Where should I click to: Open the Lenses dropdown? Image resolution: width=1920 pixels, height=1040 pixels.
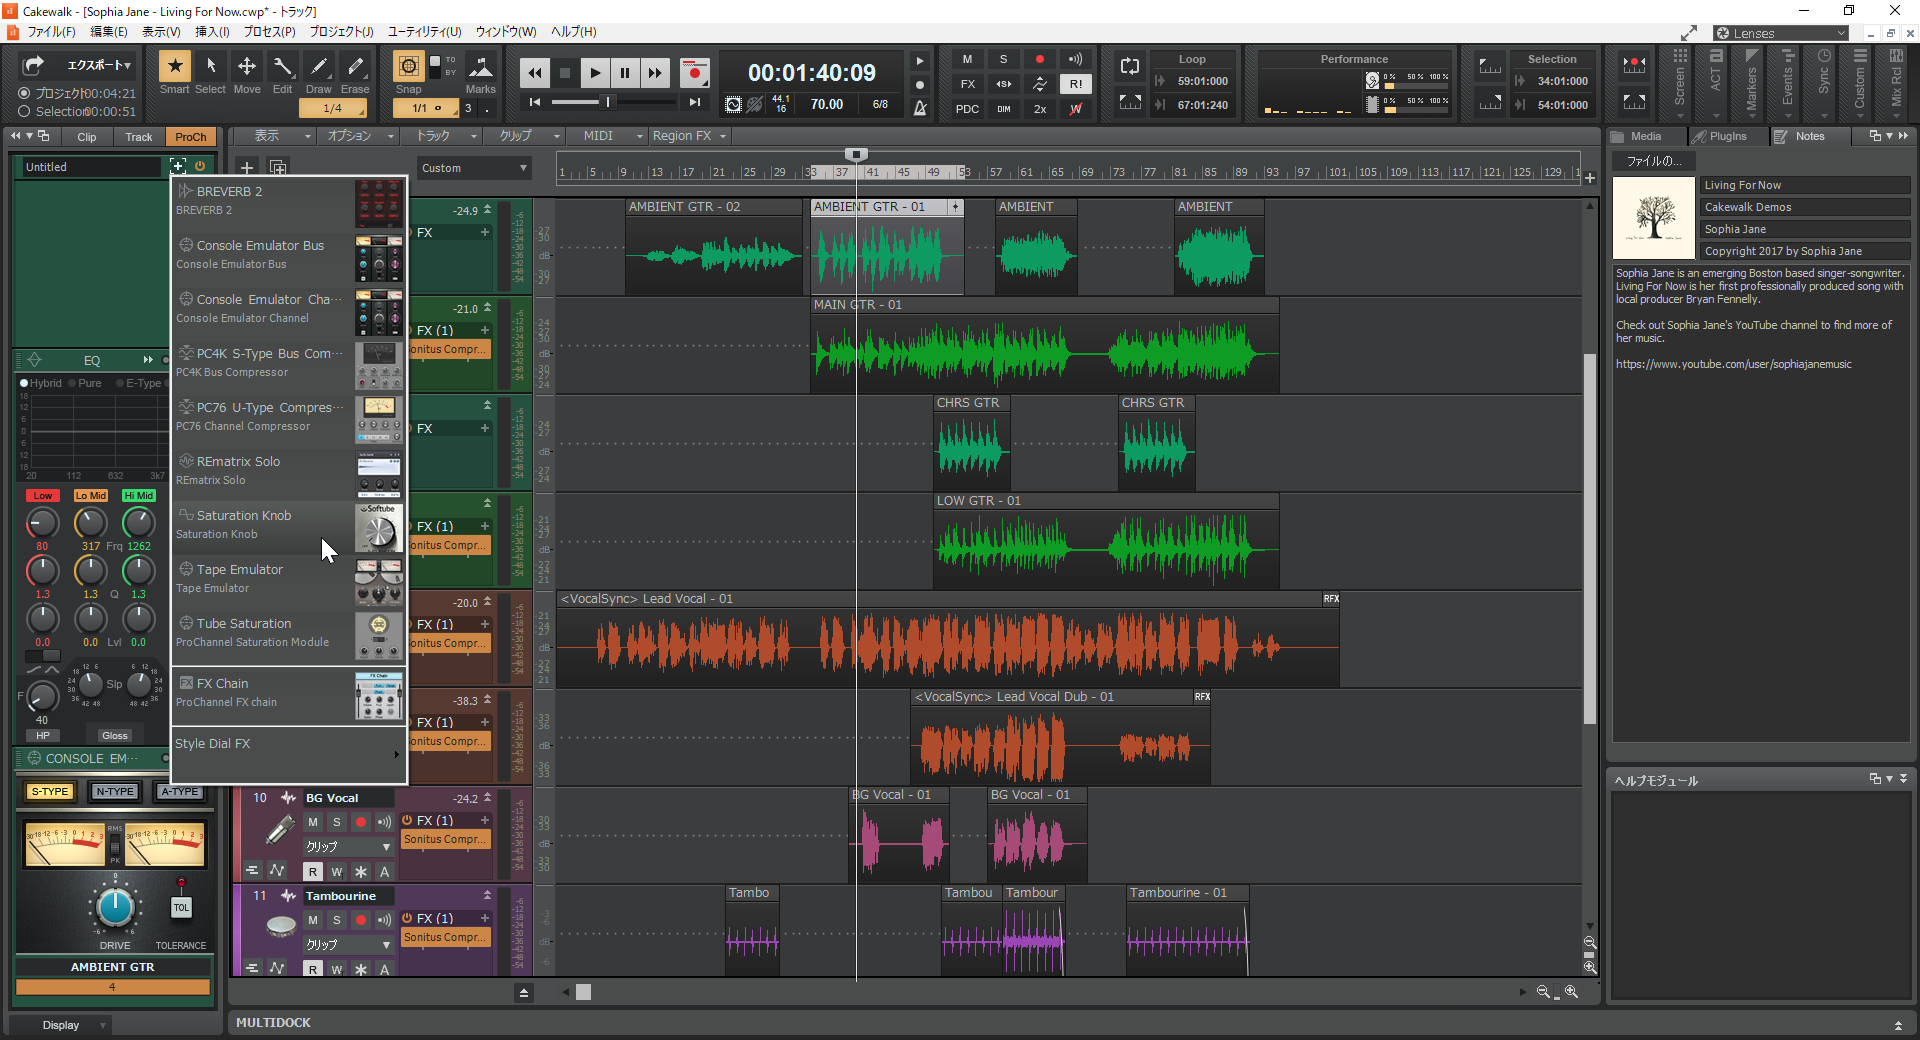click(1781, 33)
